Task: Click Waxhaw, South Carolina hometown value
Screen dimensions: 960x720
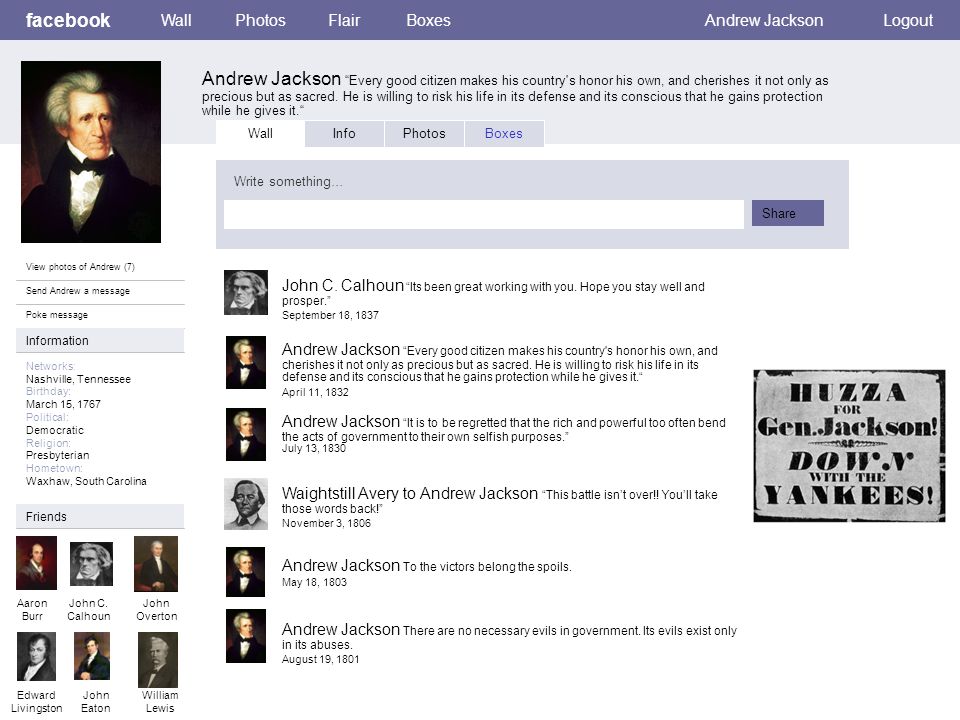Action: (x=86, y=481)
